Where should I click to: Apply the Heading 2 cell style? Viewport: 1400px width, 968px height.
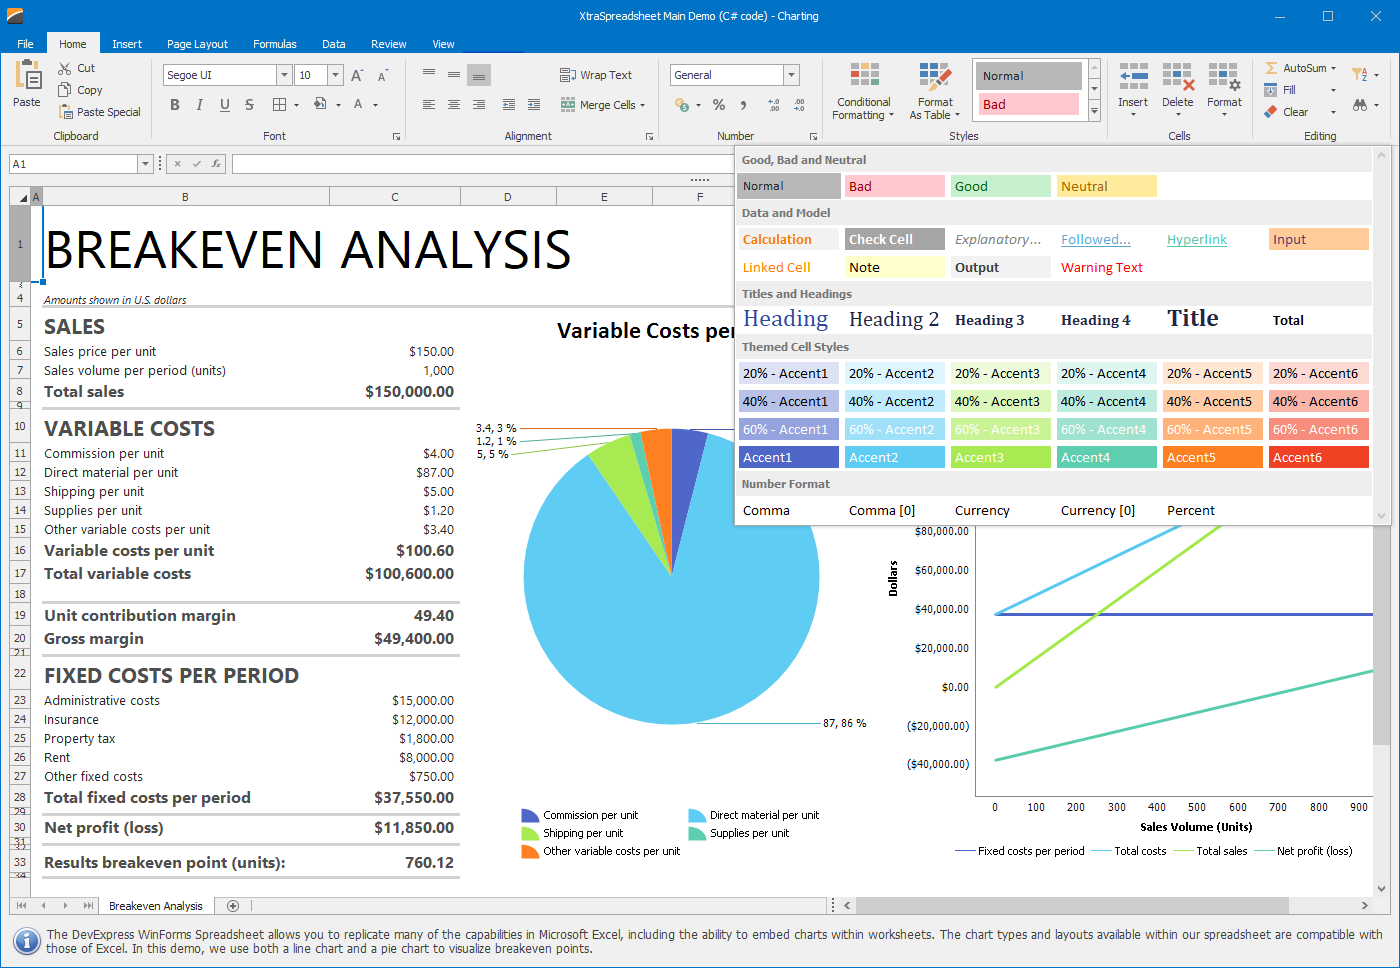[x=893, y=318]
